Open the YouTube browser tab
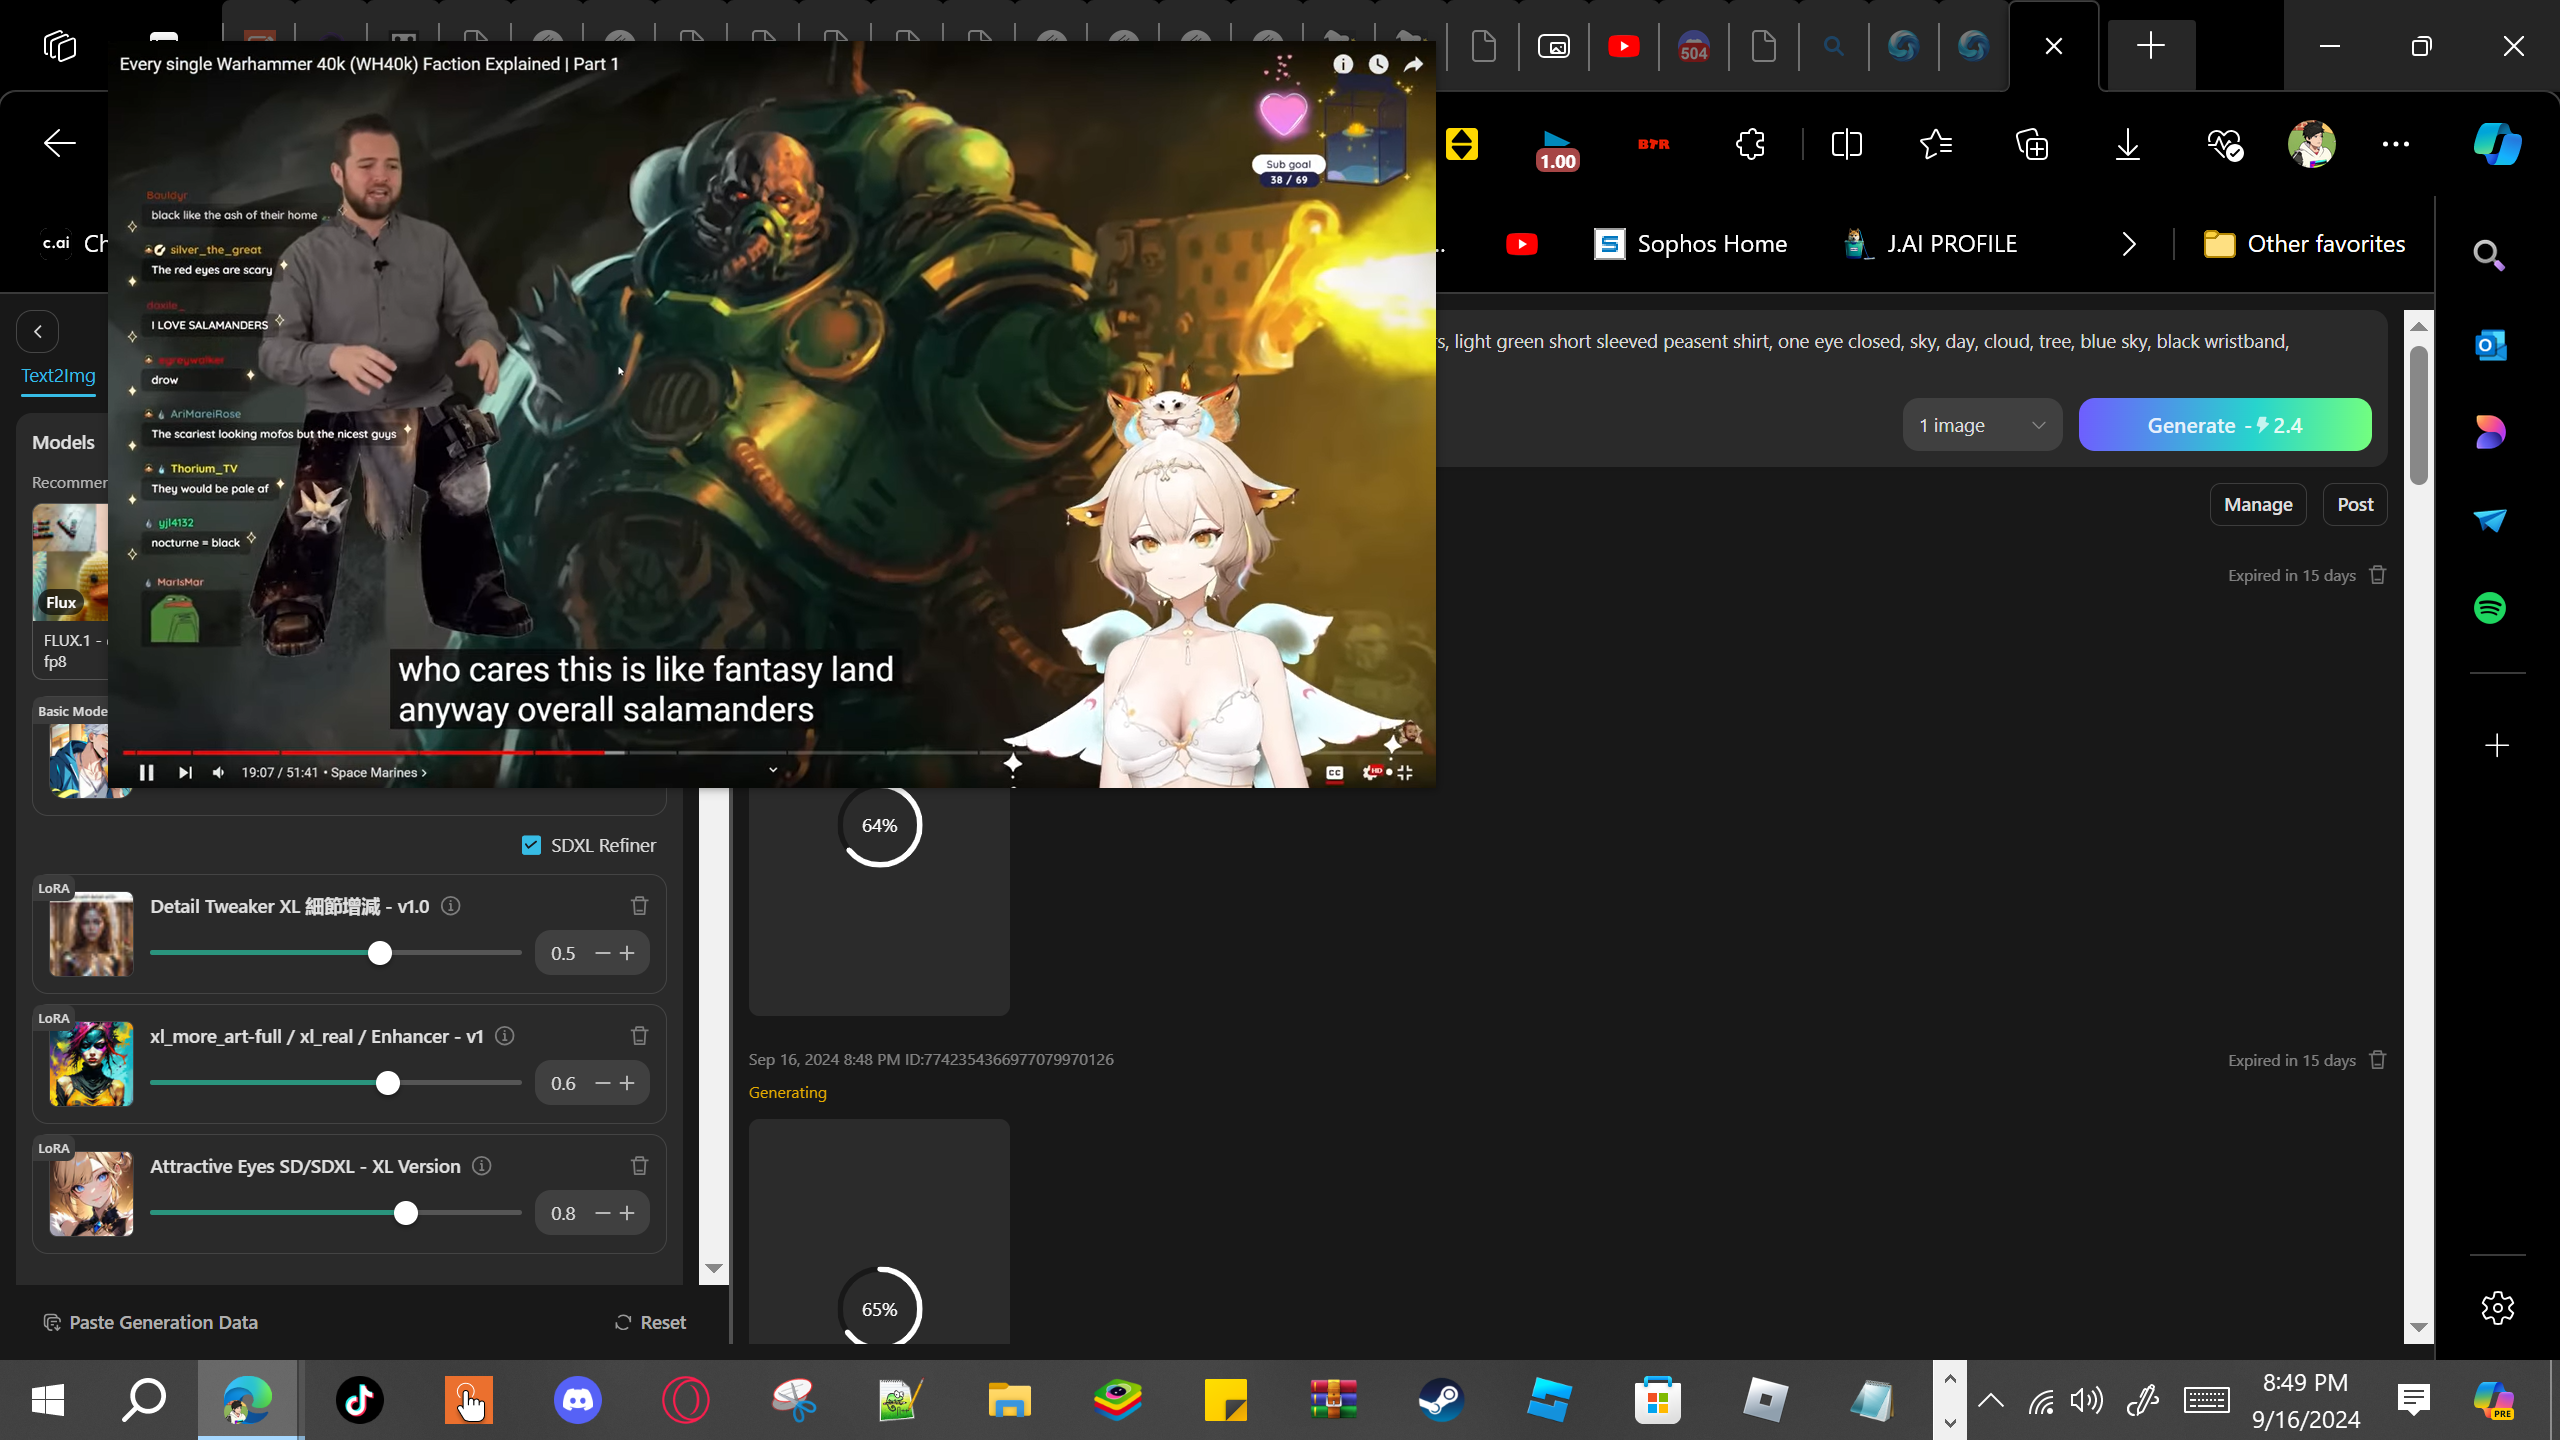Image resolution: width=2560 pixels, height=1440 pixels. 1624,46
